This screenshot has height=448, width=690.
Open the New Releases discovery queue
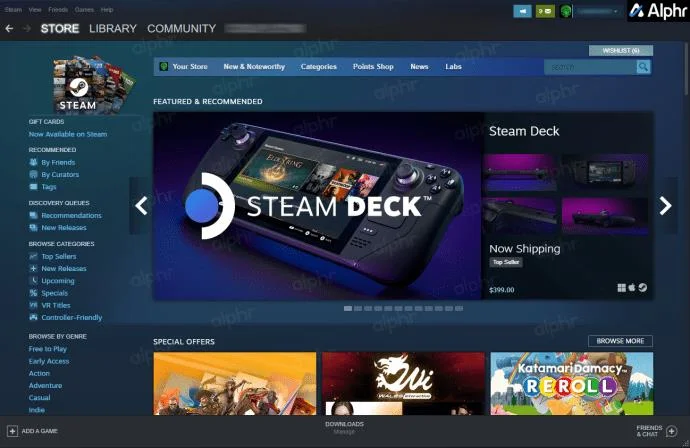click(64, 228)
